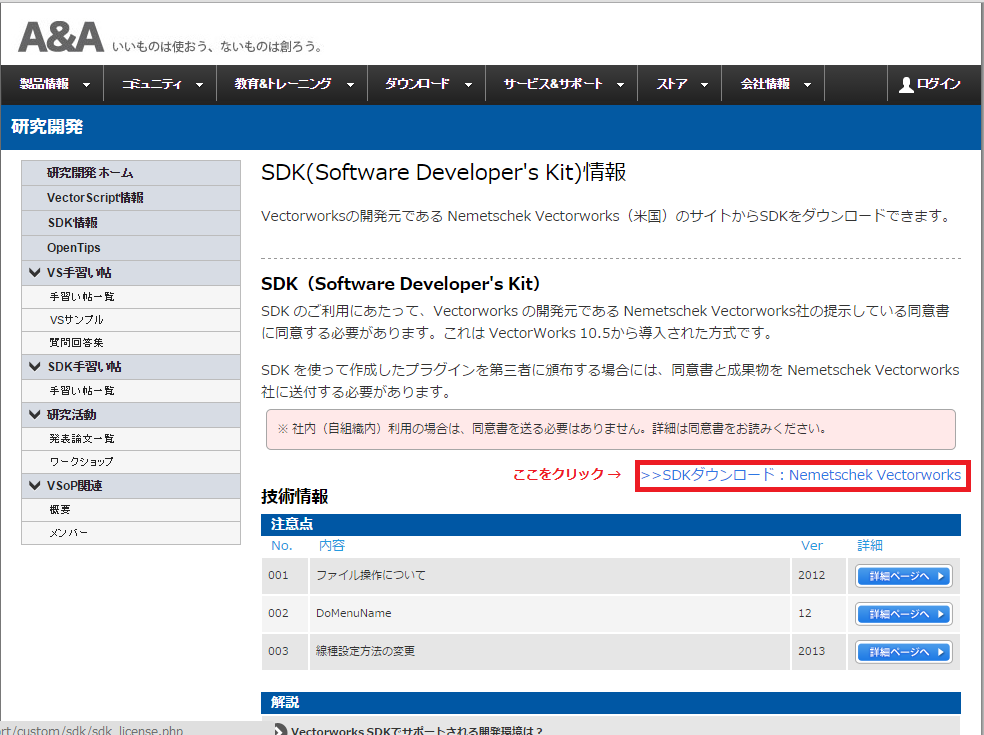Viewport: 984px width, 735px height.
Task: Click the 技術情報 heading
Action: pos(295,496)
